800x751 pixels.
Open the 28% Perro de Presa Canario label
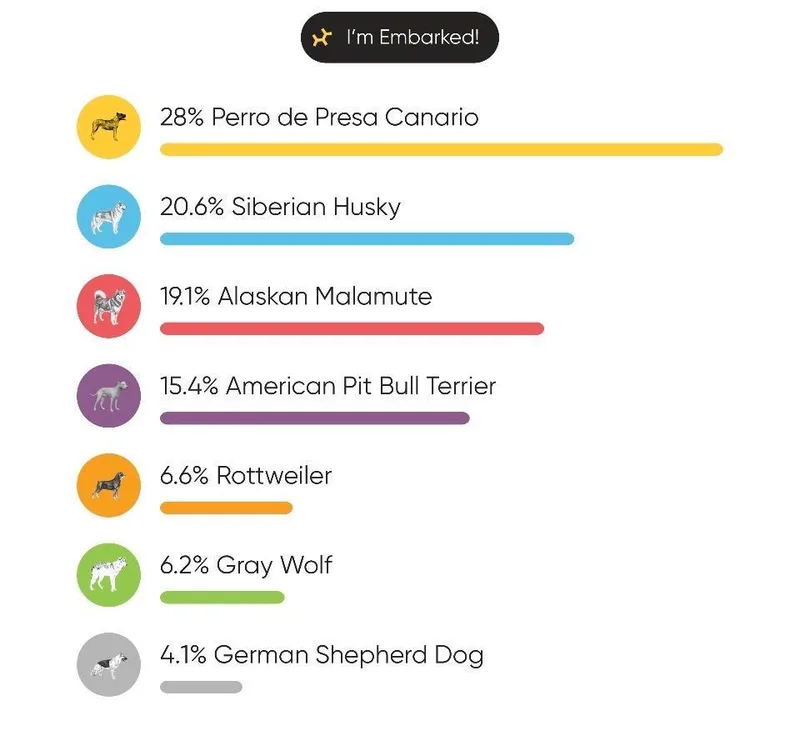tap(319, 118)
